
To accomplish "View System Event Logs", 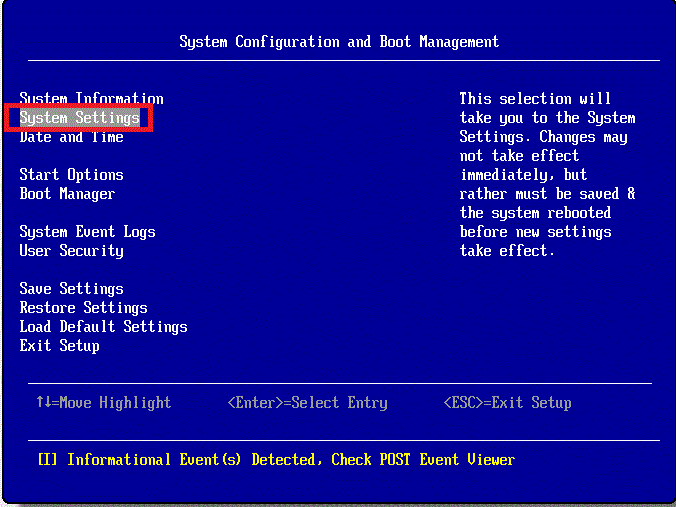I will (88, 232).
